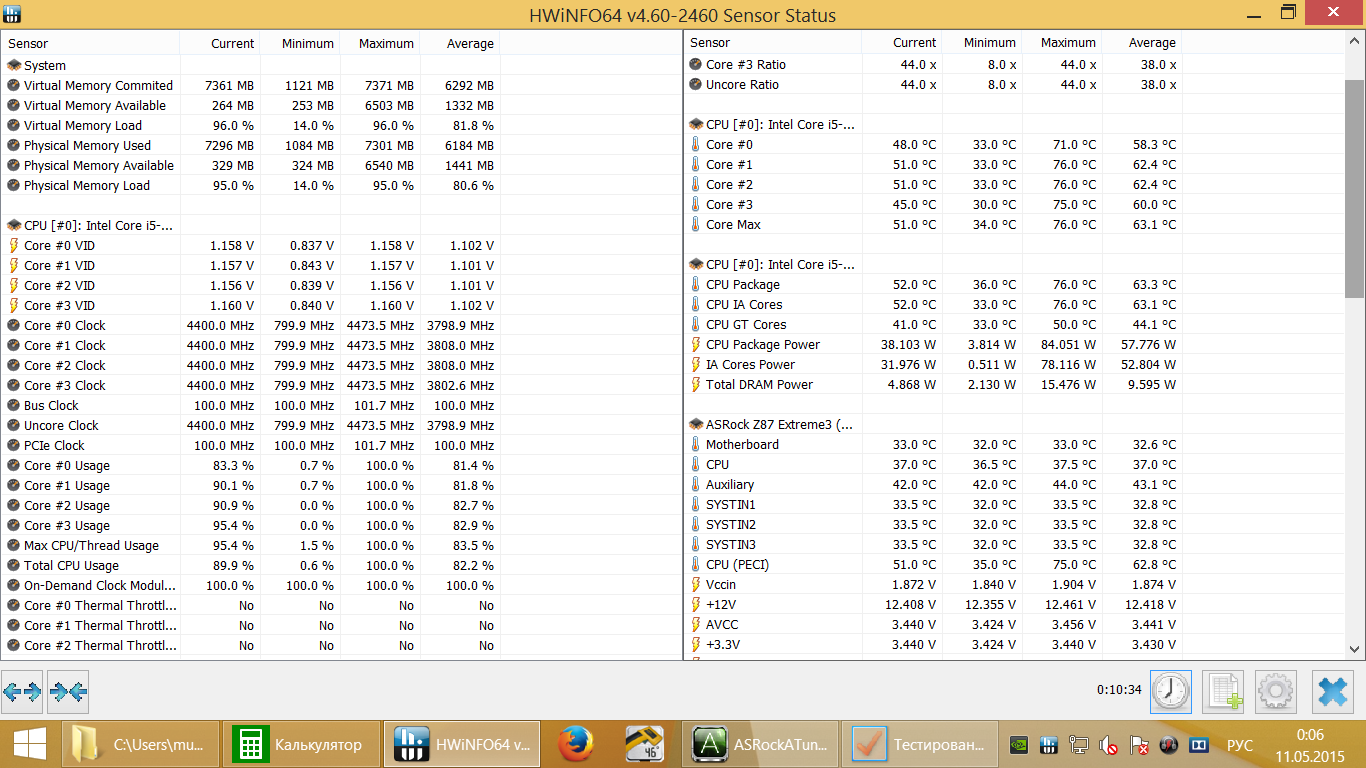
Task: Click the HWiNFO system tray icon
Action: click(1049, 745)
